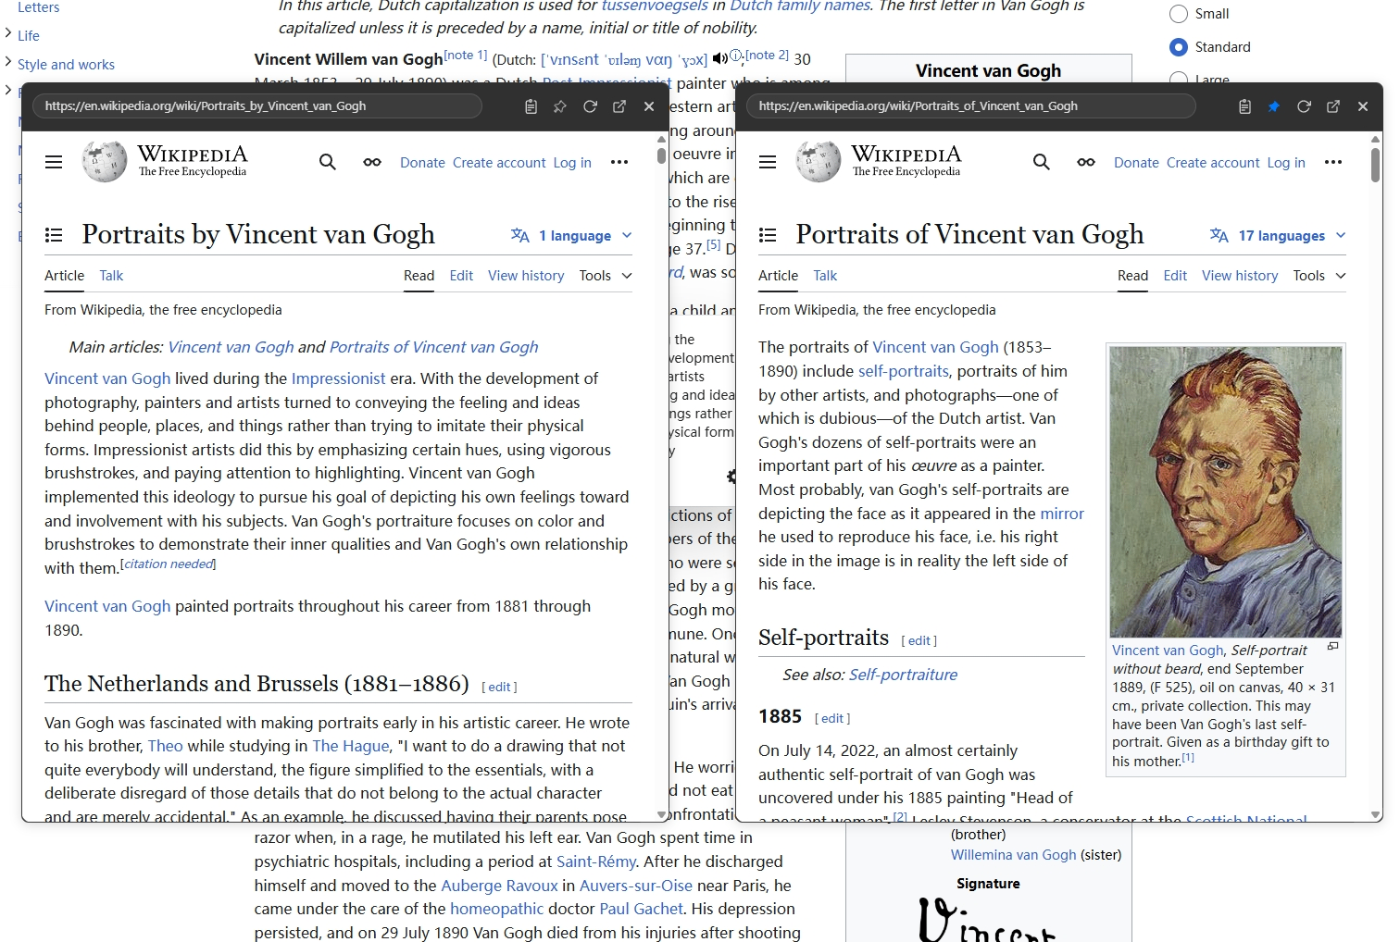Click the citation needed link

(x=168, y=564)
